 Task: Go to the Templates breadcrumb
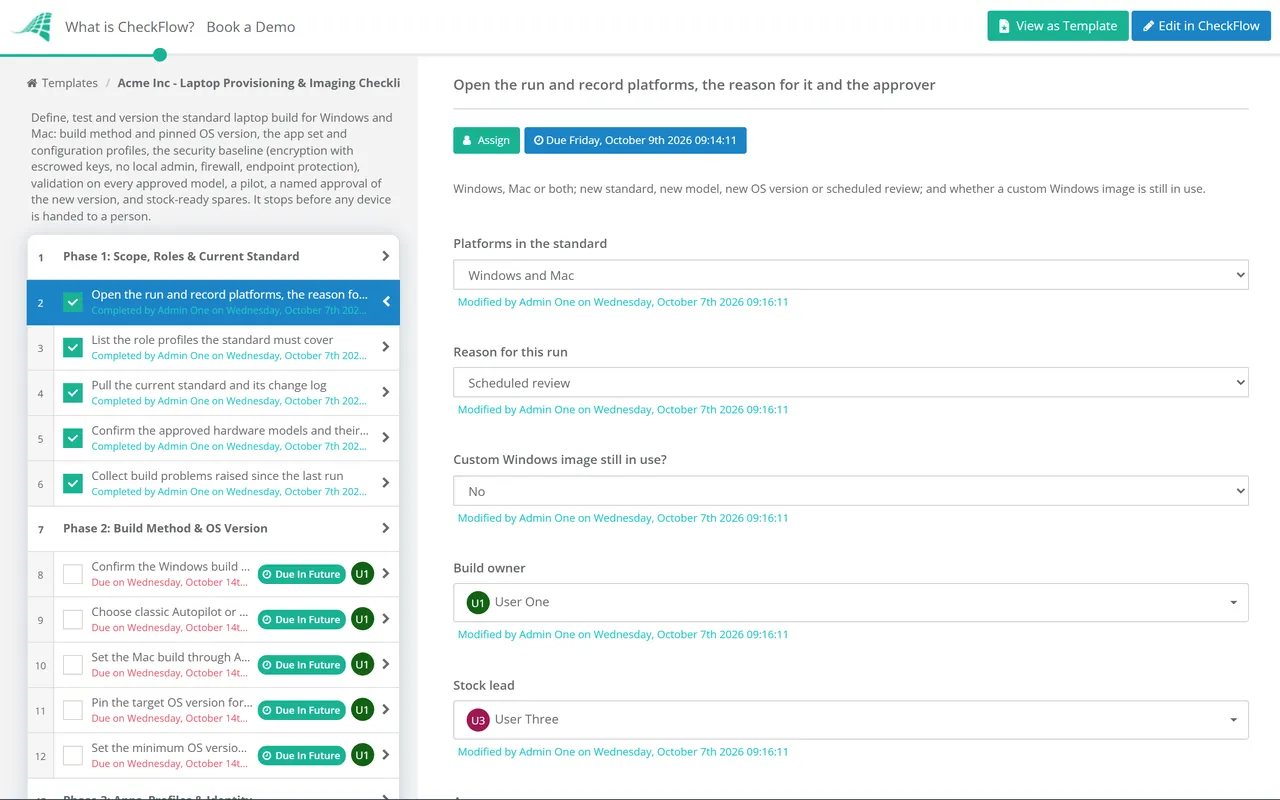(x=70, y=83)
